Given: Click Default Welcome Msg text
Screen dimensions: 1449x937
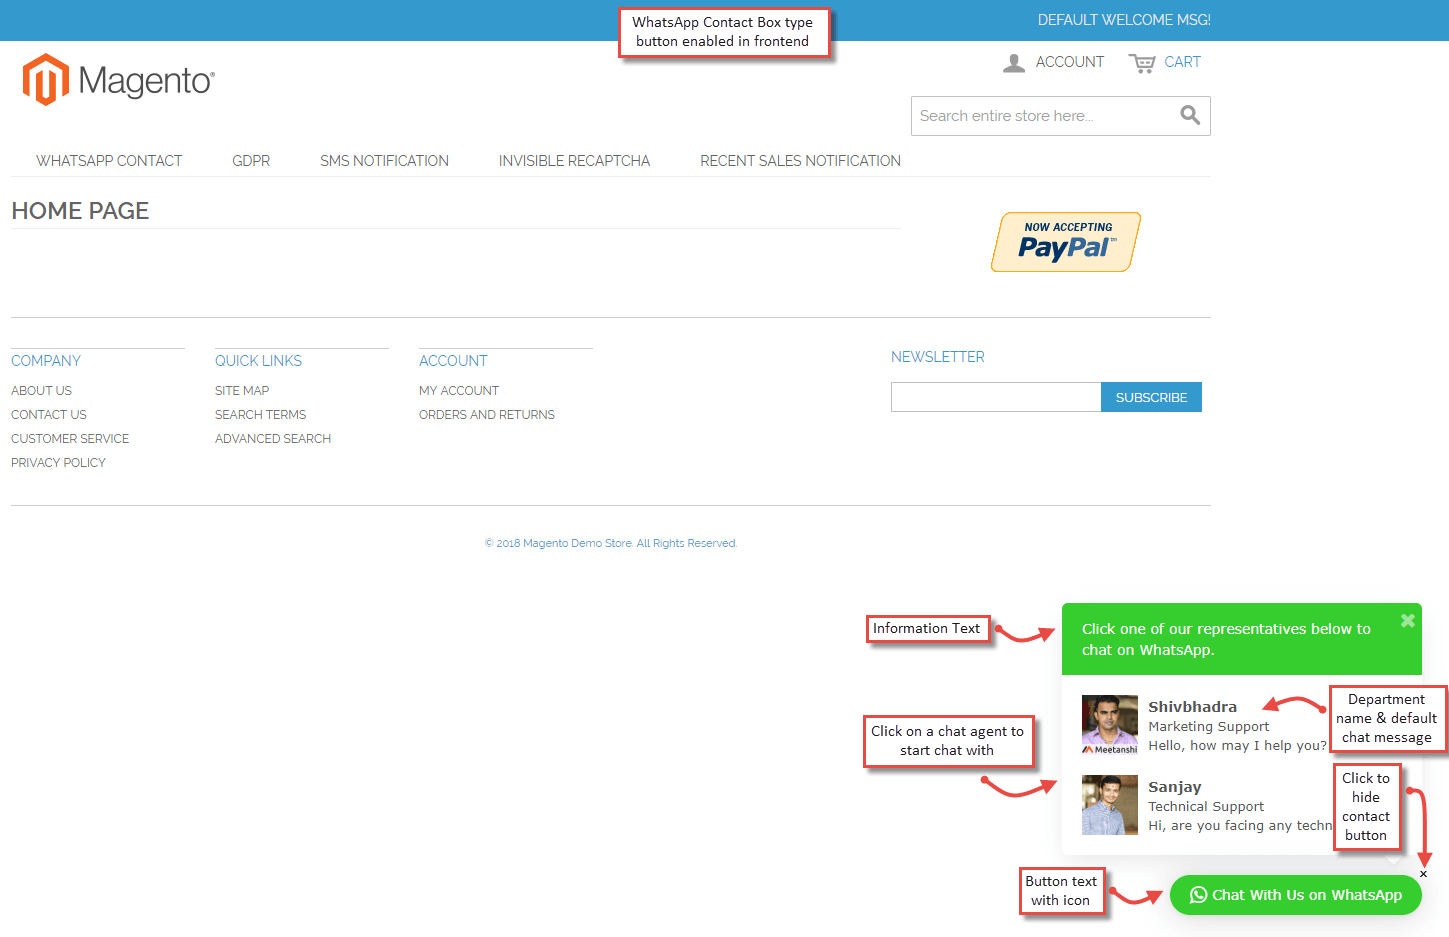Looking at the screenshot, I should pyautogui.click(x=1124, y=20).
